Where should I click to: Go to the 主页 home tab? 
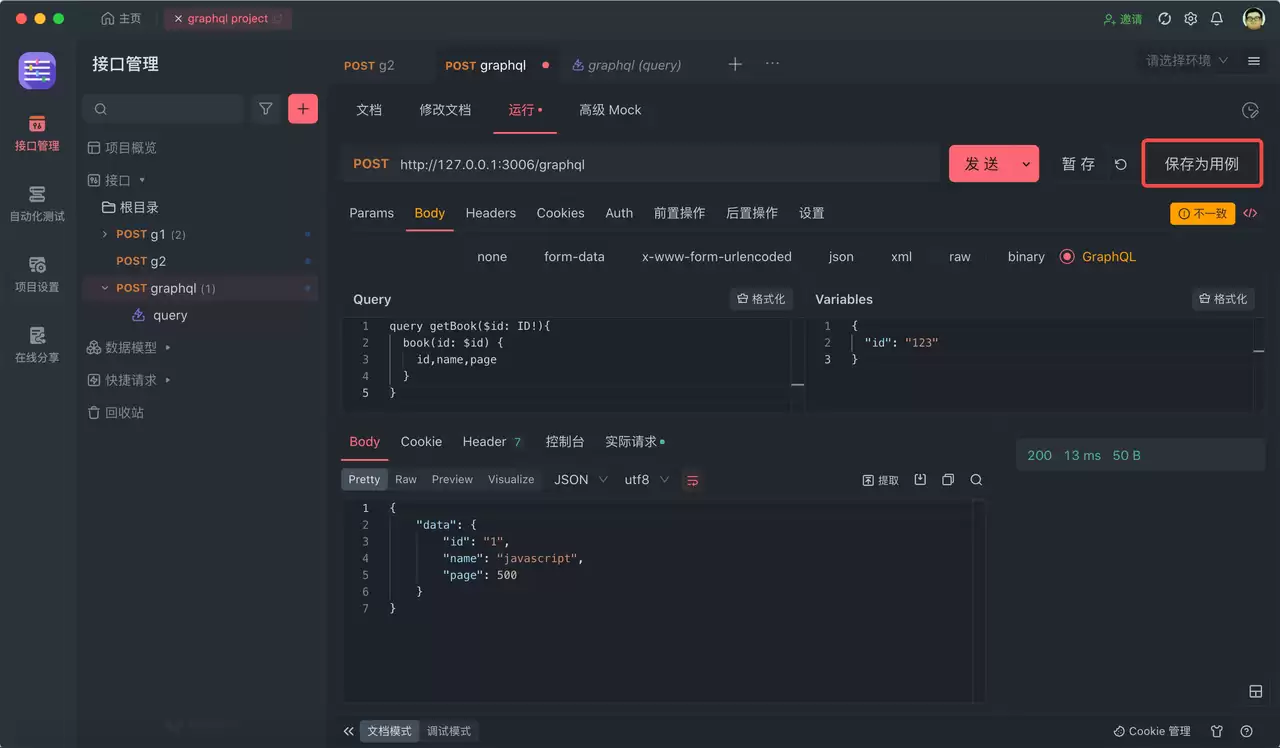[121, 19]
